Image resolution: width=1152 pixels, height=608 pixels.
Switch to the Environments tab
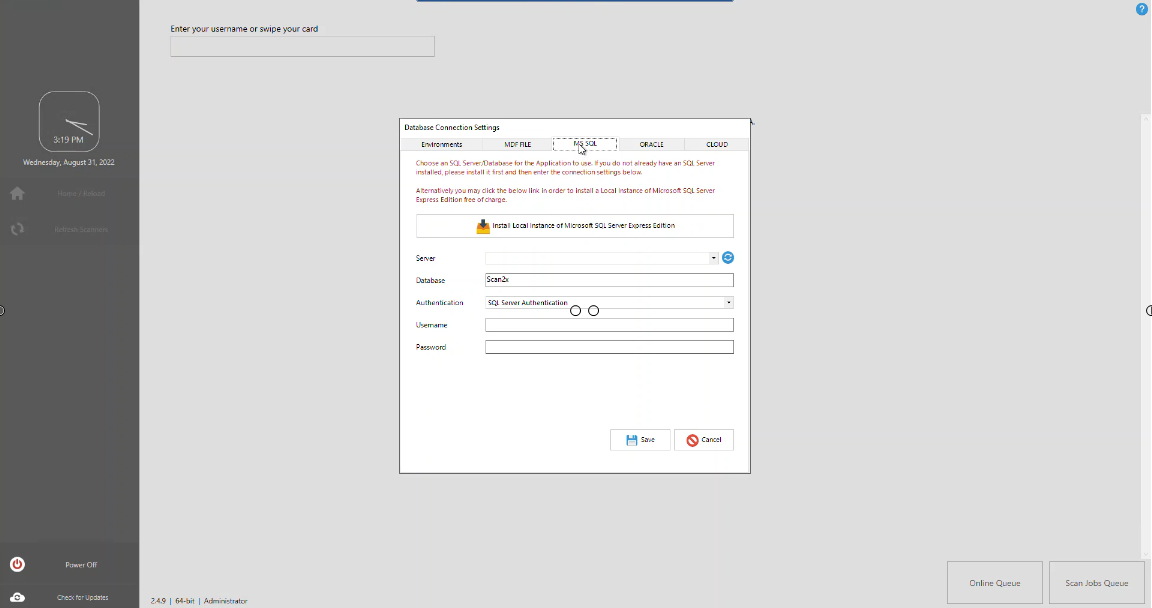click(441, 145)
